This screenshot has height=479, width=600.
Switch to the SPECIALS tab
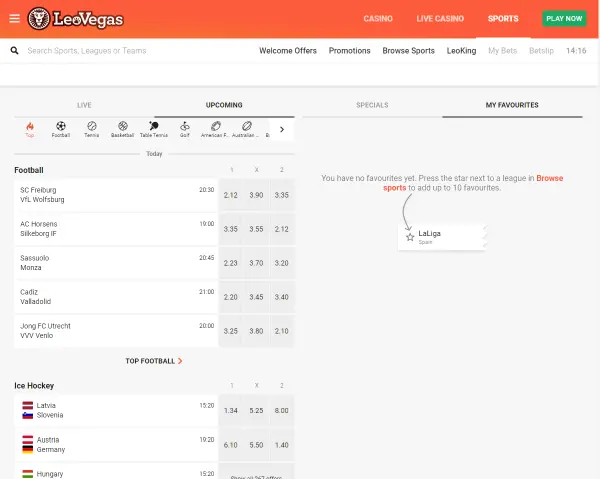(x=372, y=105)
